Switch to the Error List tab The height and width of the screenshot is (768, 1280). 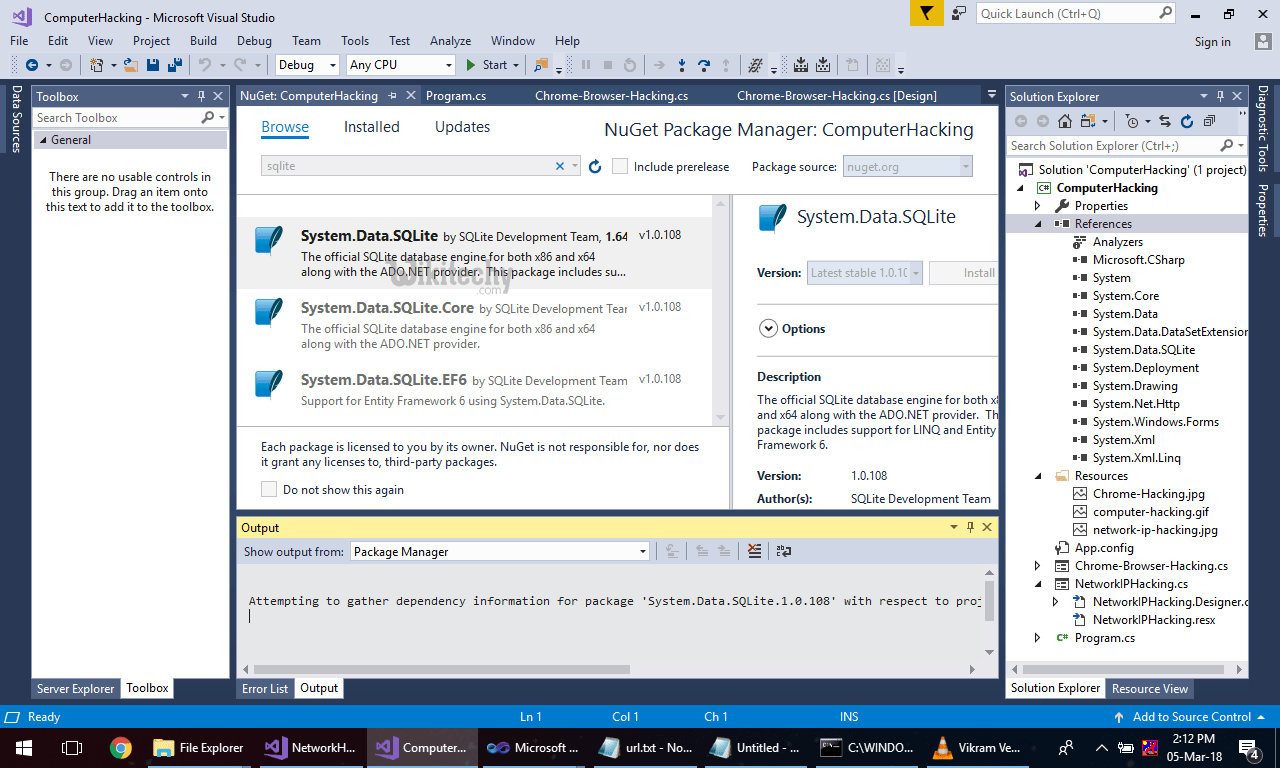coord(265,688)
